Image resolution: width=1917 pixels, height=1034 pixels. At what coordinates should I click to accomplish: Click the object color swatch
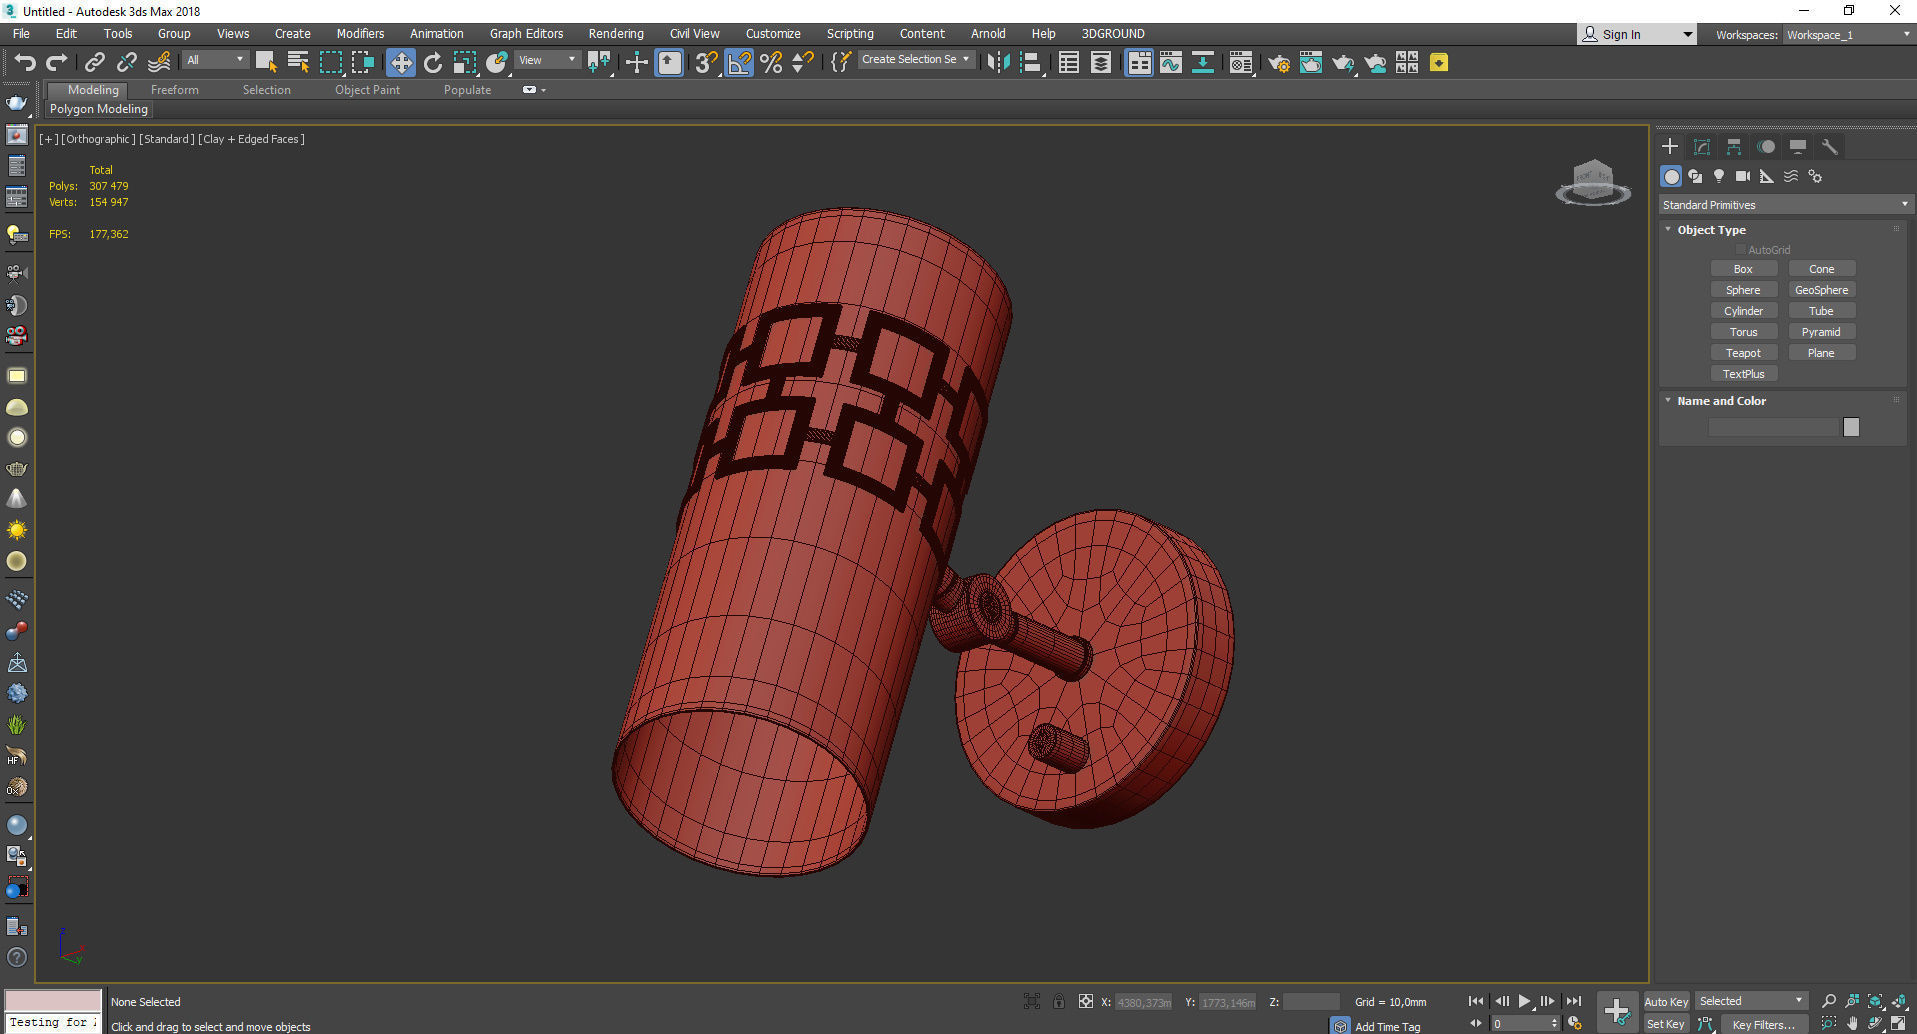point(1851,427)
